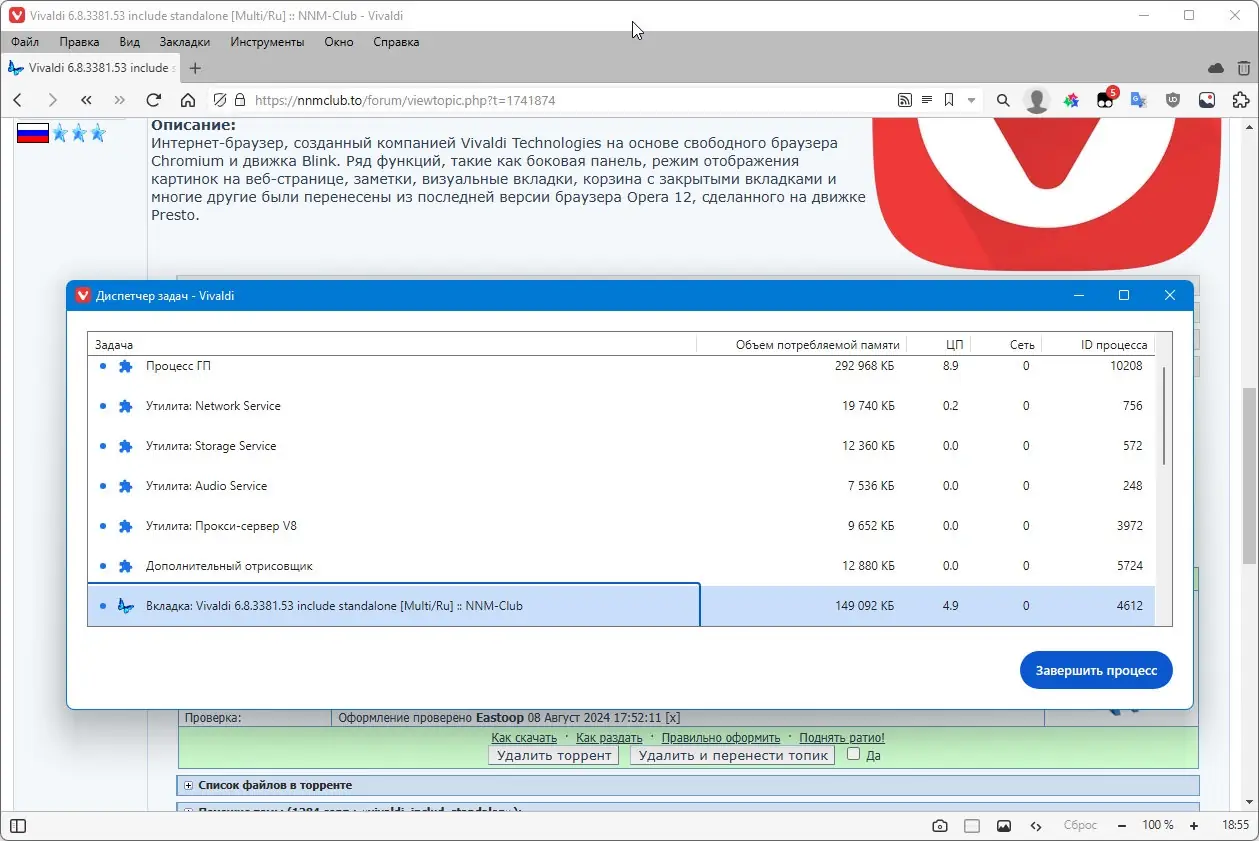Reload the current page

(x=154, y=100)
